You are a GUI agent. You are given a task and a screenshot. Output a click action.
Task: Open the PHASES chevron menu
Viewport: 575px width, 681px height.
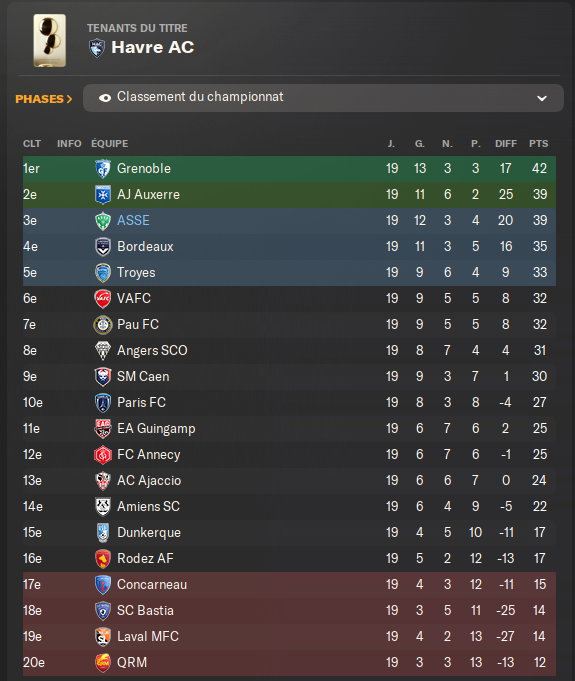click(x=43, y=99)
